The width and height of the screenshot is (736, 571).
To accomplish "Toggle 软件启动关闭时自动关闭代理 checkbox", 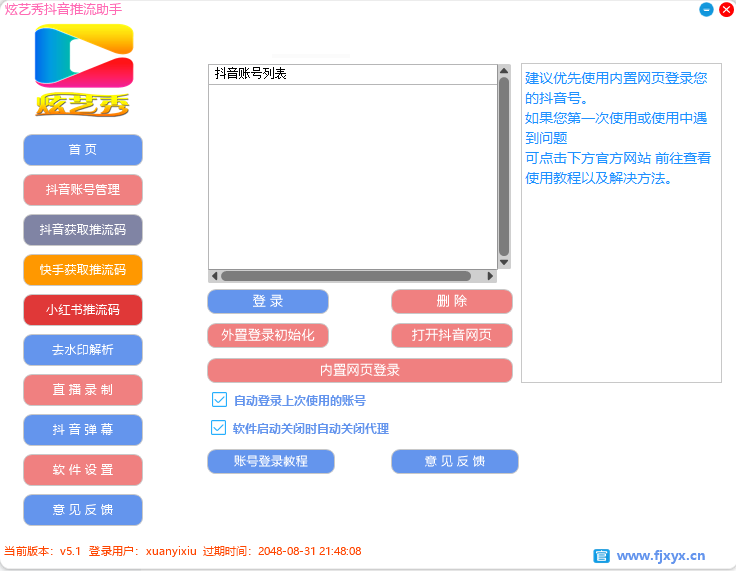I will (219, 428).
